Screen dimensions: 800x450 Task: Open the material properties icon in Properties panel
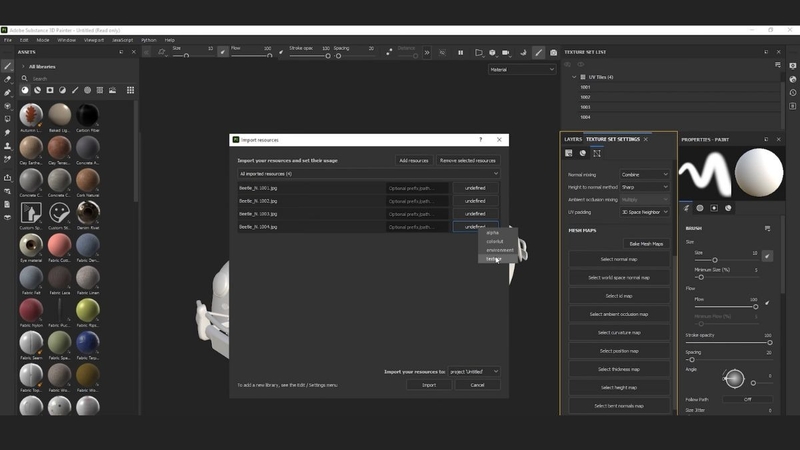click(x=728, y=208)
